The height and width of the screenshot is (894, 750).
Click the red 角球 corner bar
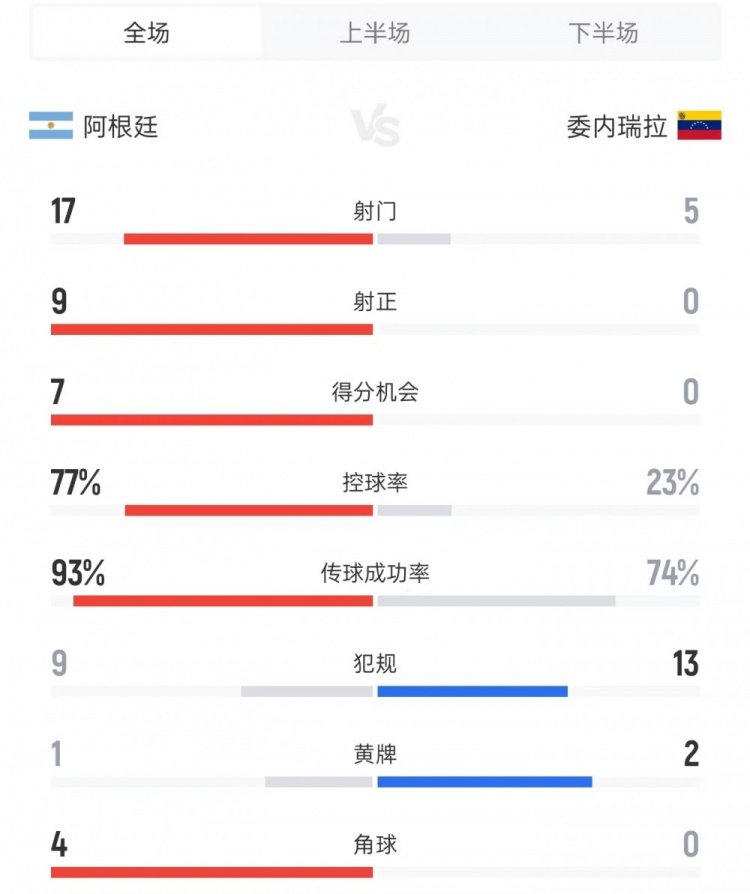[212, 872]
